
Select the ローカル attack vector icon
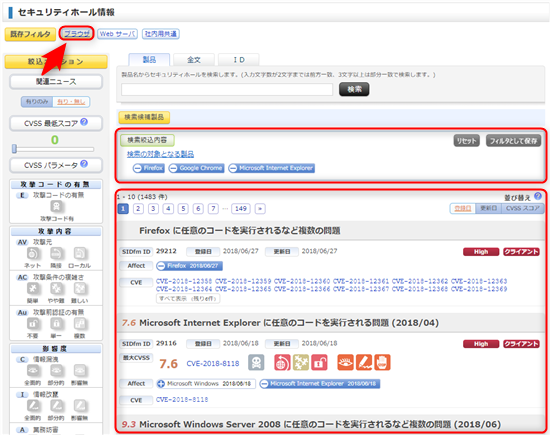[80, 254]
